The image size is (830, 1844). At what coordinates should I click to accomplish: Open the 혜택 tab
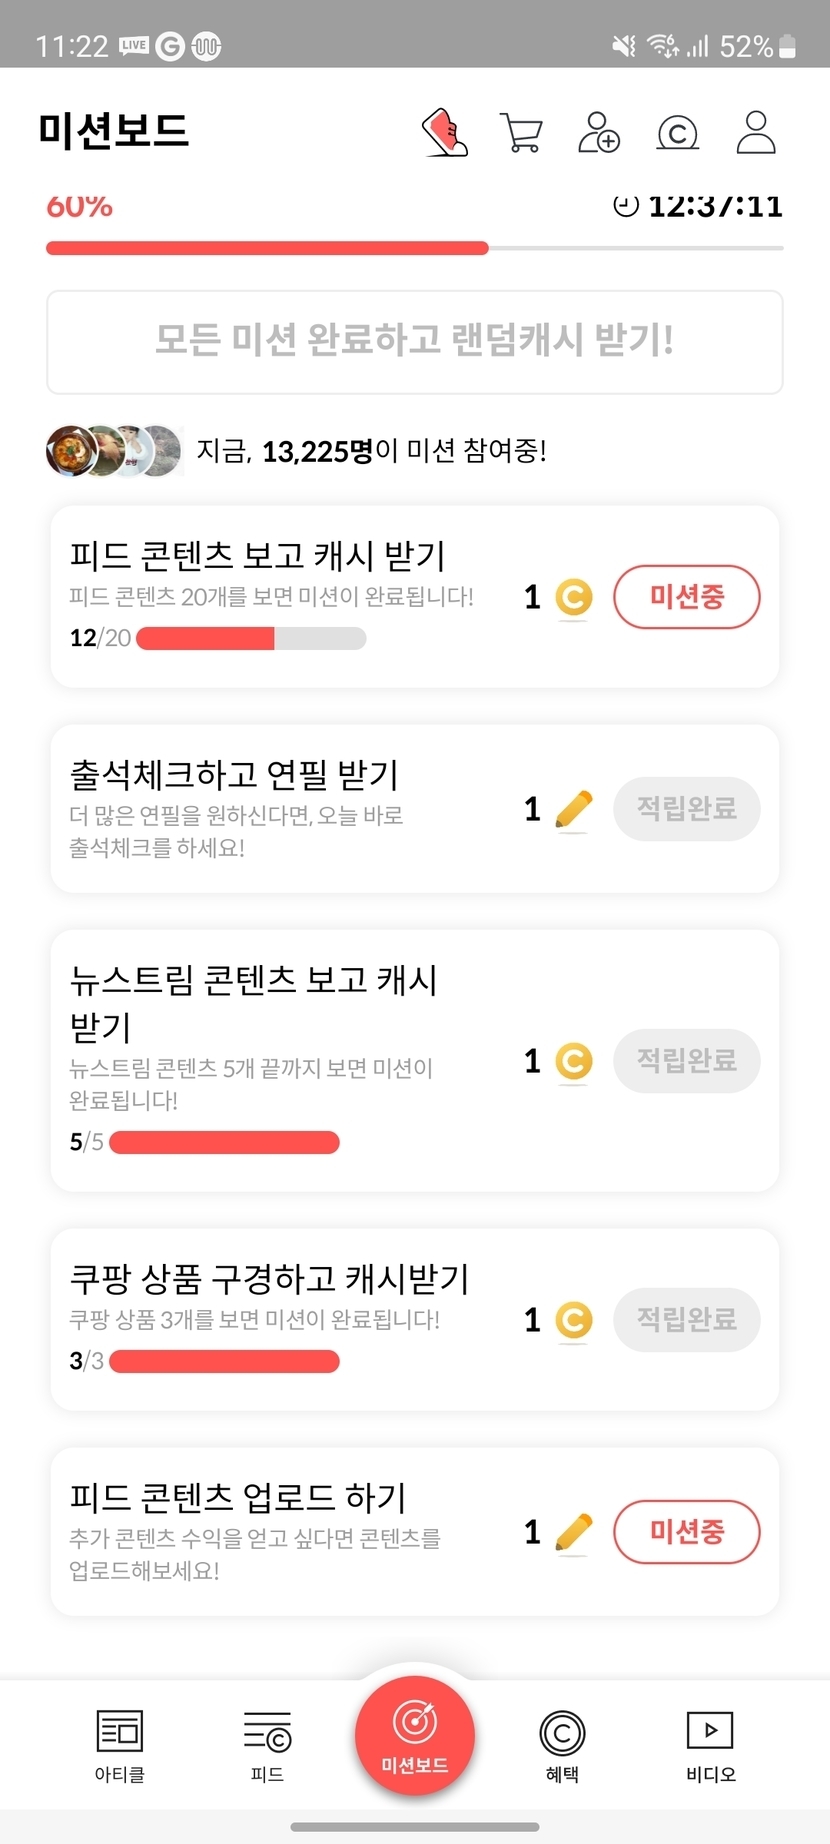562,1745
